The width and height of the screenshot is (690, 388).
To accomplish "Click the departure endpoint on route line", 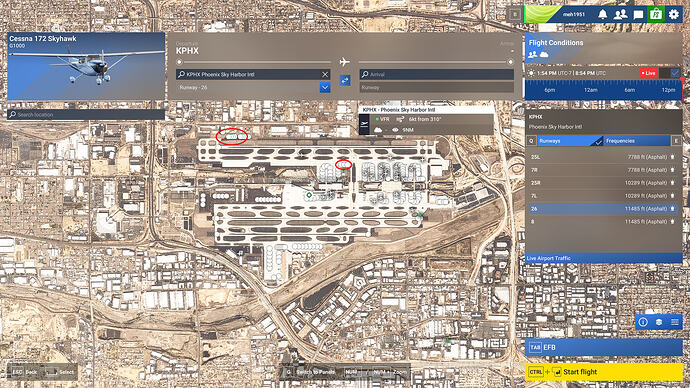I will coord(179,62).
